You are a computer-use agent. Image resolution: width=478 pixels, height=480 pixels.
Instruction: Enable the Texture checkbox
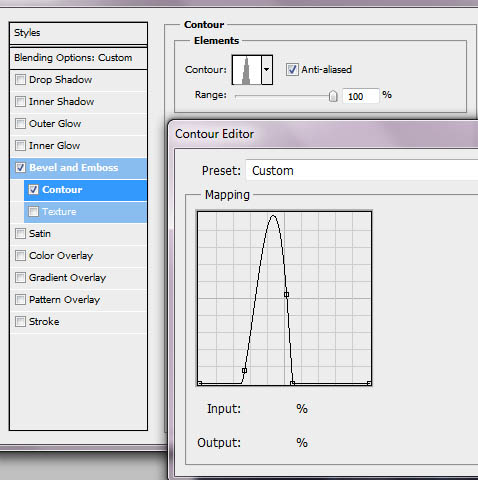click(33, 212)
